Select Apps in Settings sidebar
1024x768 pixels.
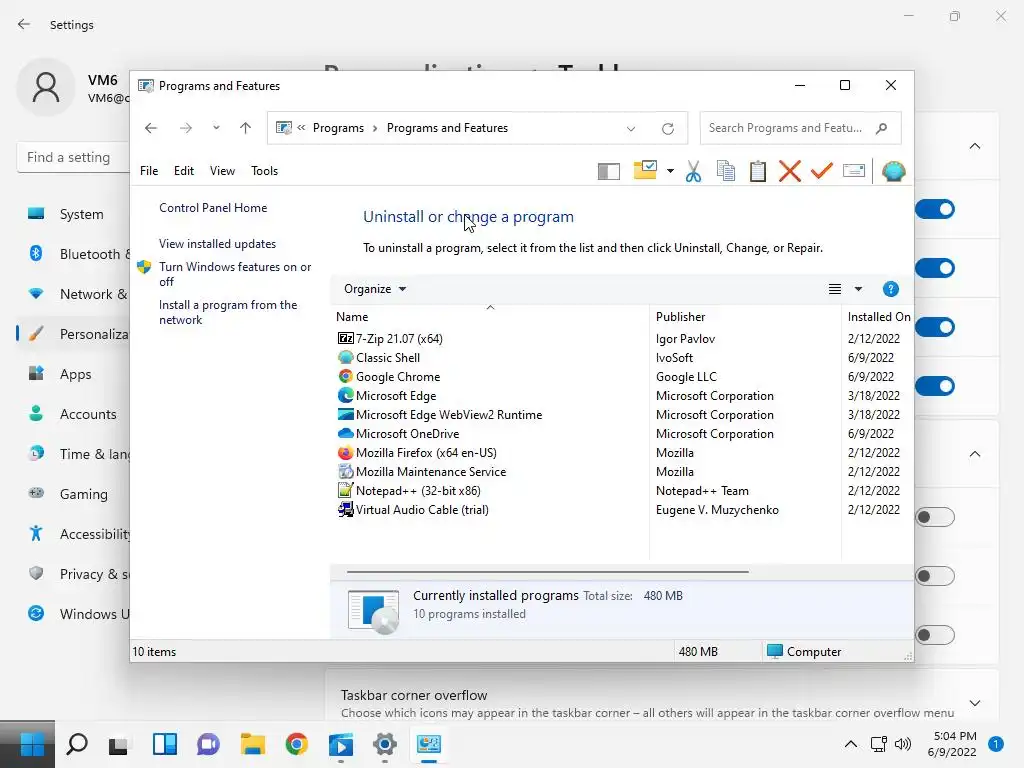point(74,374)
